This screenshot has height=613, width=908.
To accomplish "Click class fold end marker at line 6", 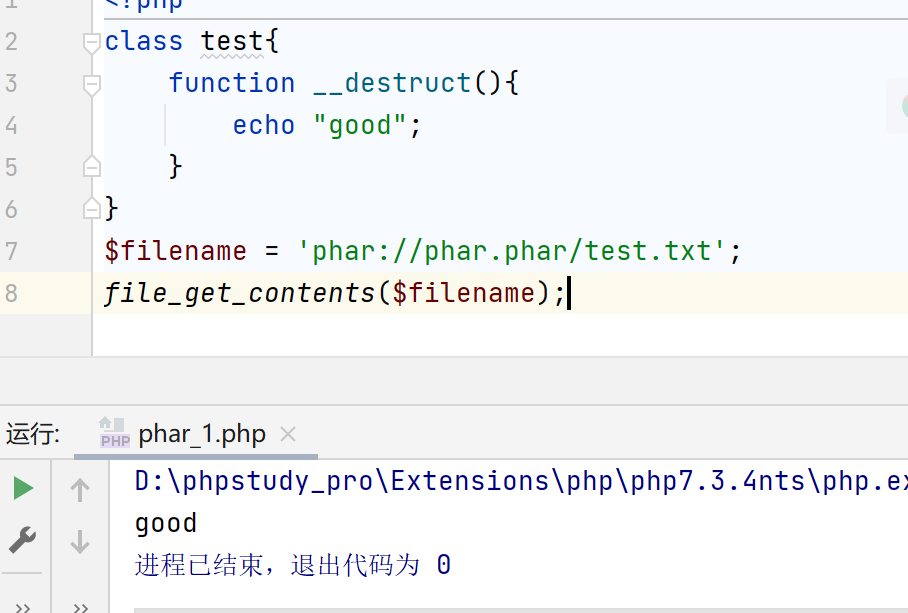I will pyautogui.click(x=92, y=208).
